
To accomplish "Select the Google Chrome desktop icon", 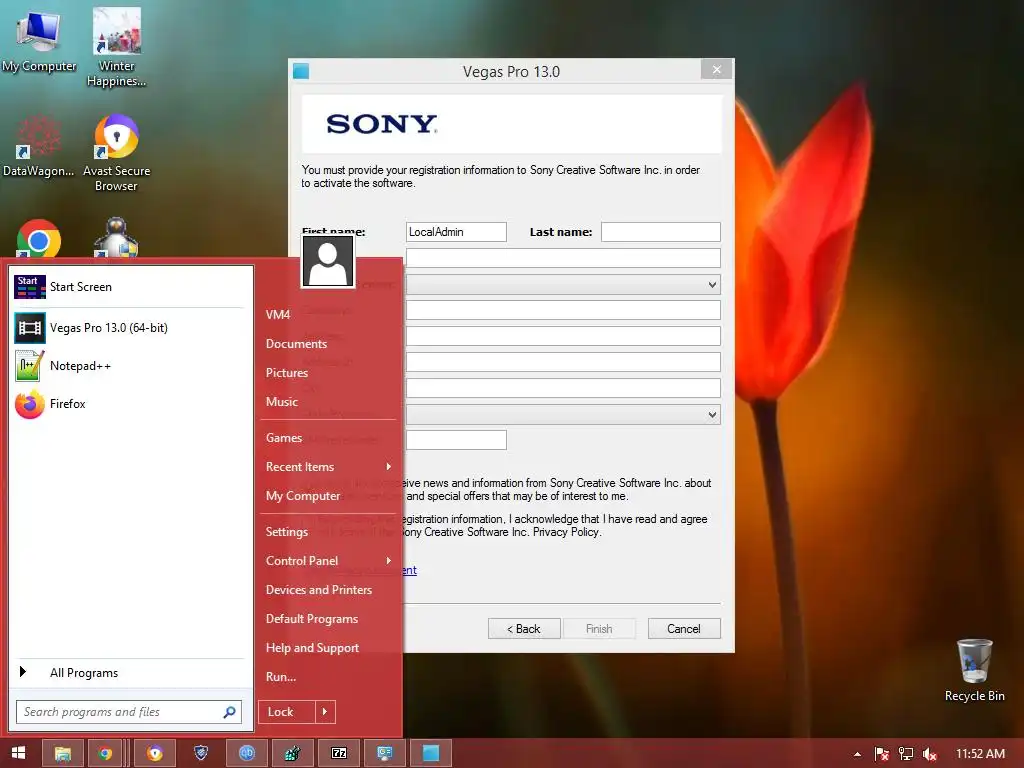I will click(x=39, y=239).
